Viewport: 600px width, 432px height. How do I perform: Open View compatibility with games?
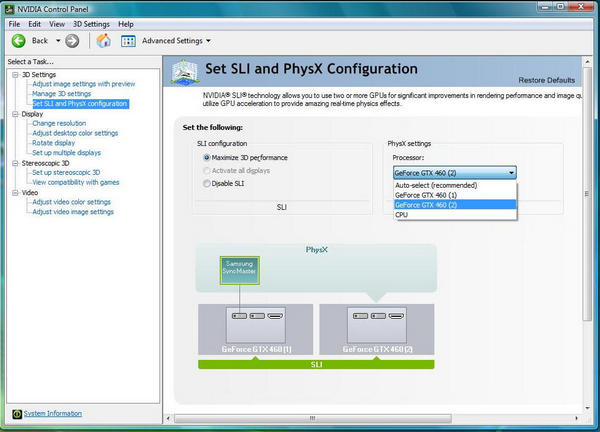76,182
